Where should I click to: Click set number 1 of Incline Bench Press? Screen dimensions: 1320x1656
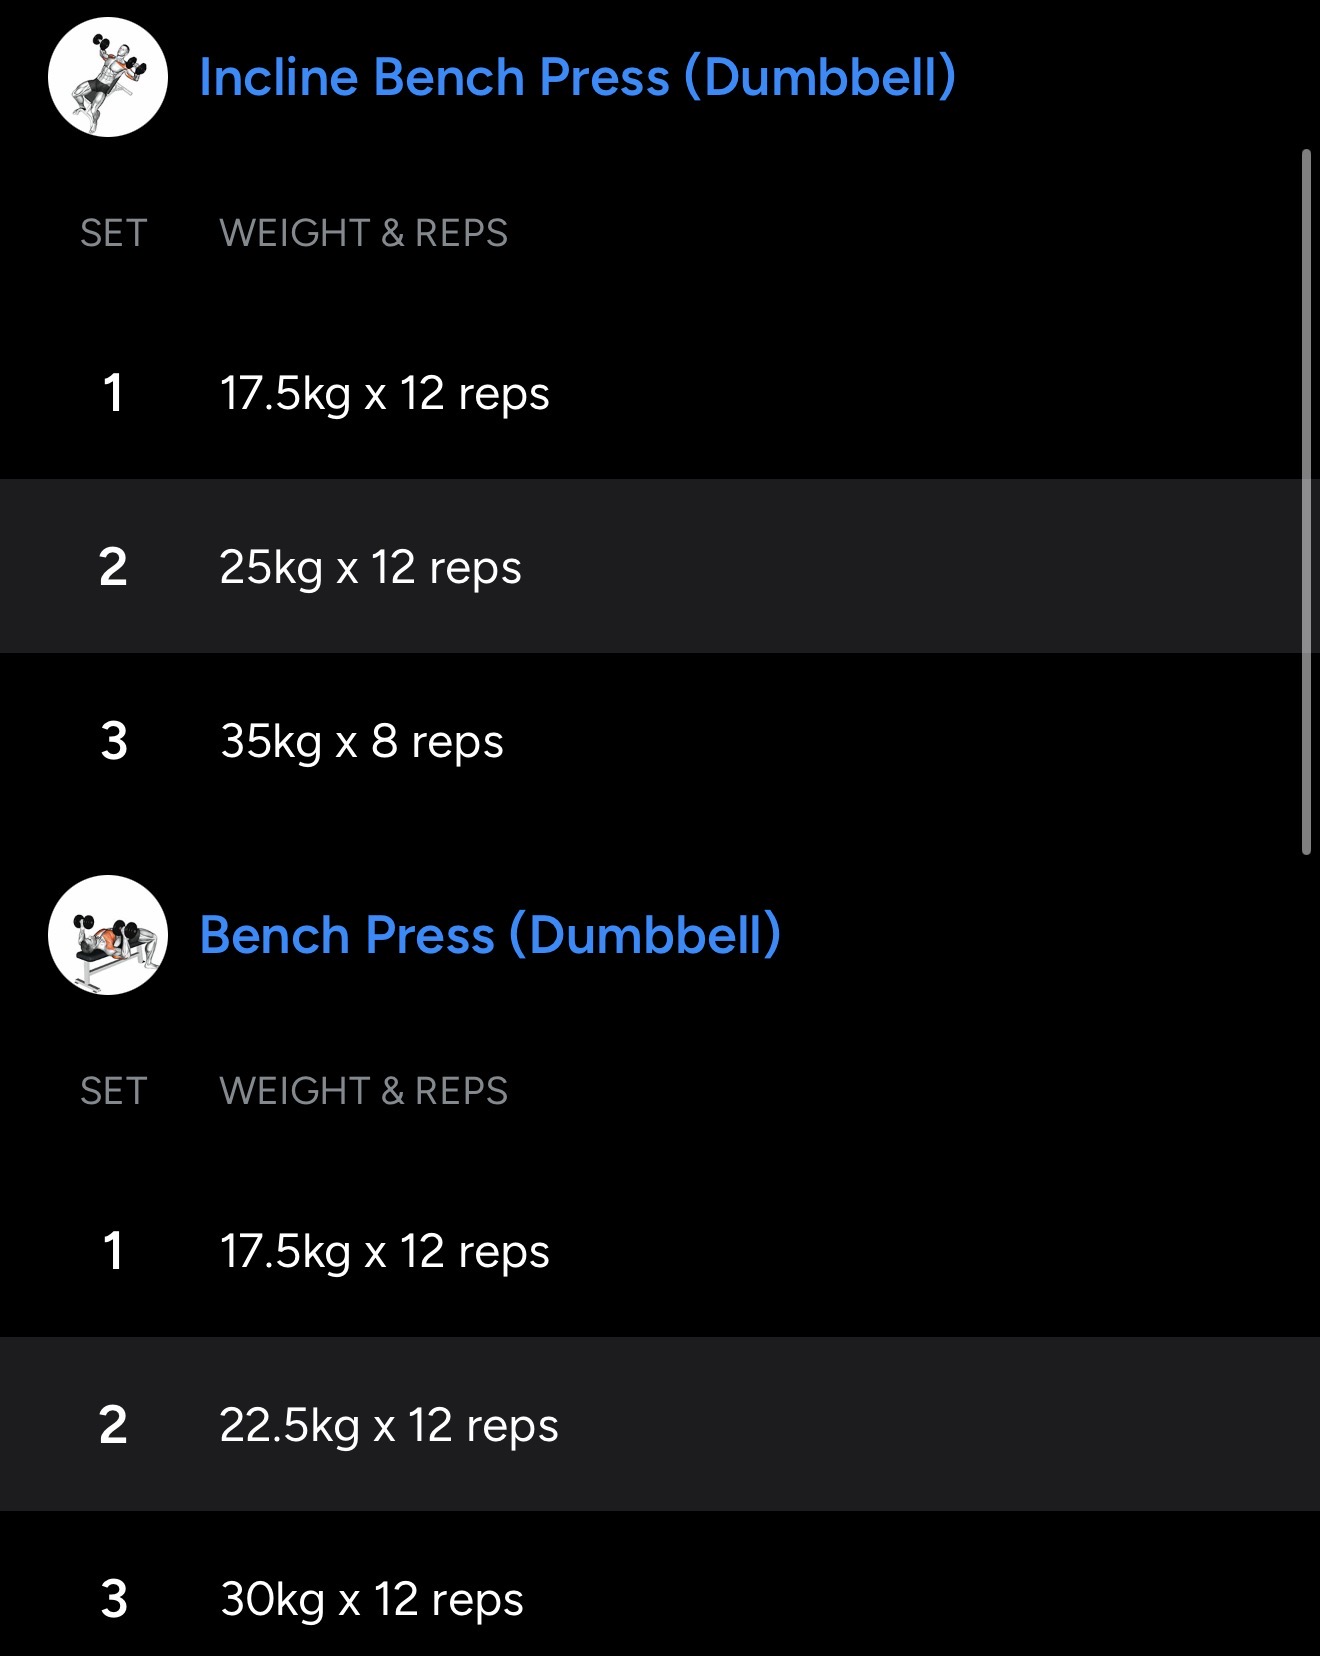[x=113, y=393]
